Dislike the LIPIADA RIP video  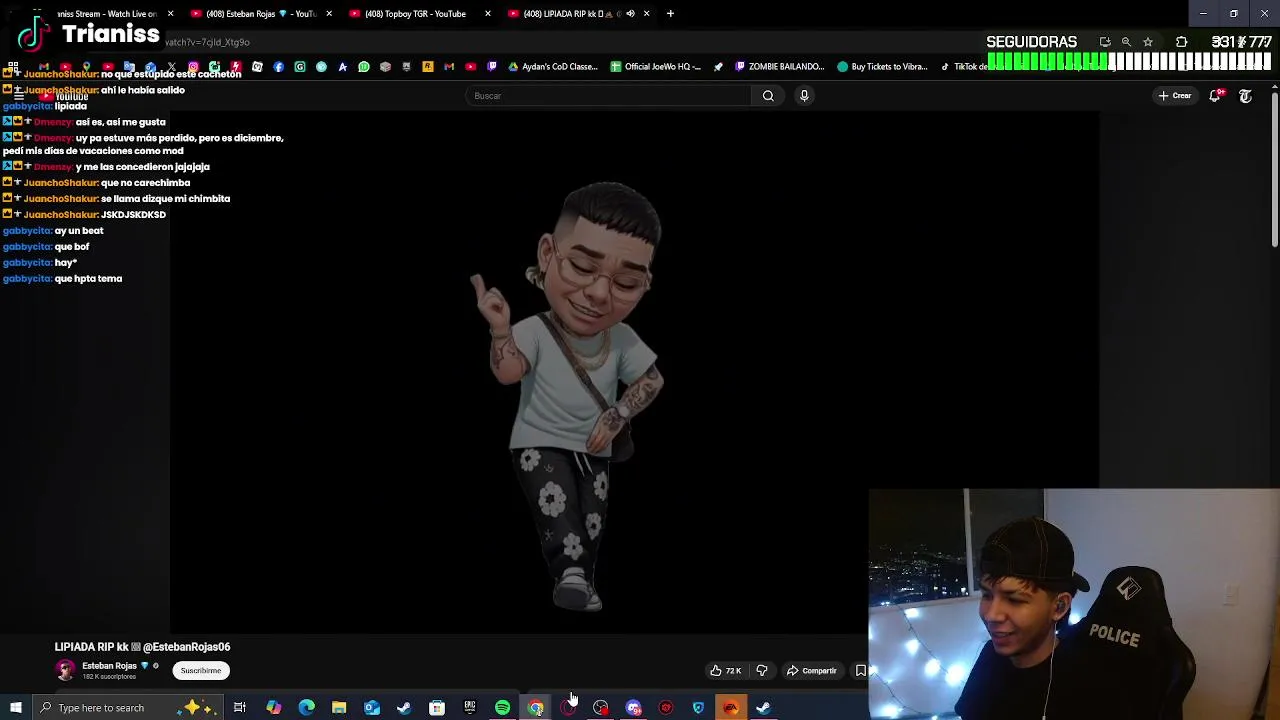click(762, 671)
